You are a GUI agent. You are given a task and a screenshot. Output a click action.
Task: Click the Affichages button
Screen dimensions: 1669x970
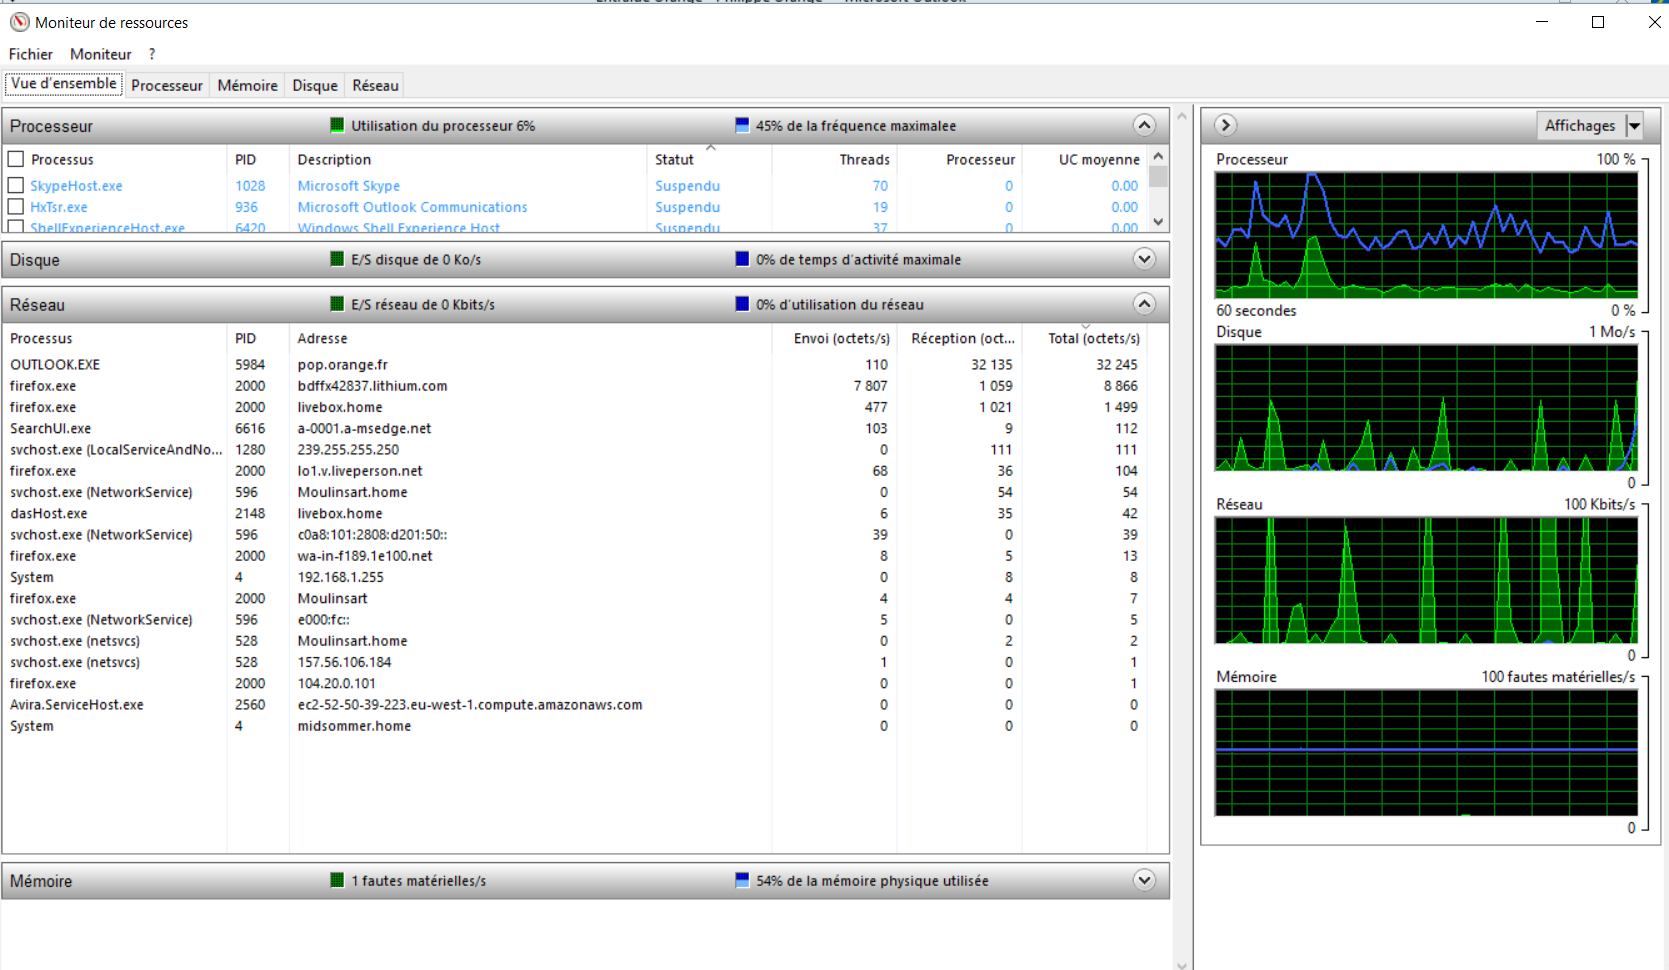point(1579,126)
